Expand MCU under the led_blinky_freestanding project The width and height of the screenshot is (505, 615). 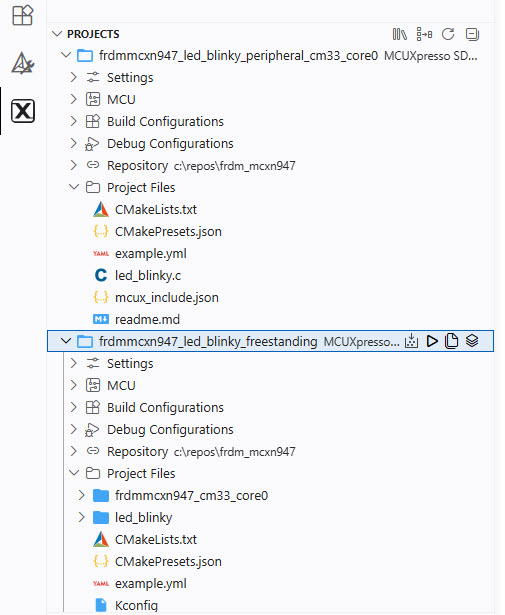pyautogui.click(x=73, y=385)
